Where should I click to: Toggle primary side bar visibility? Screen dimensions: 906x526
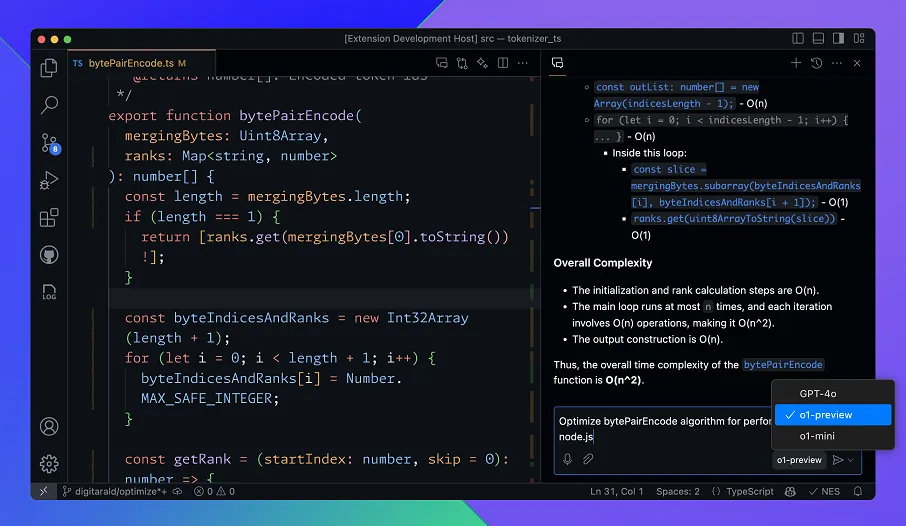798,39
